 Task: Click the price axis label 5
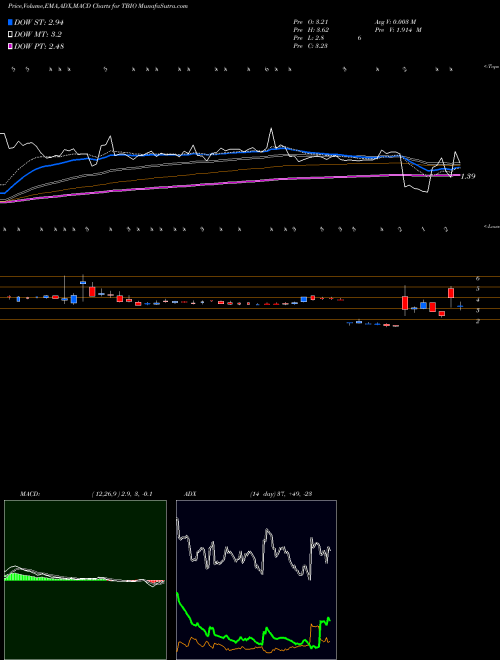pyautogui.click(x=478, y=289)
